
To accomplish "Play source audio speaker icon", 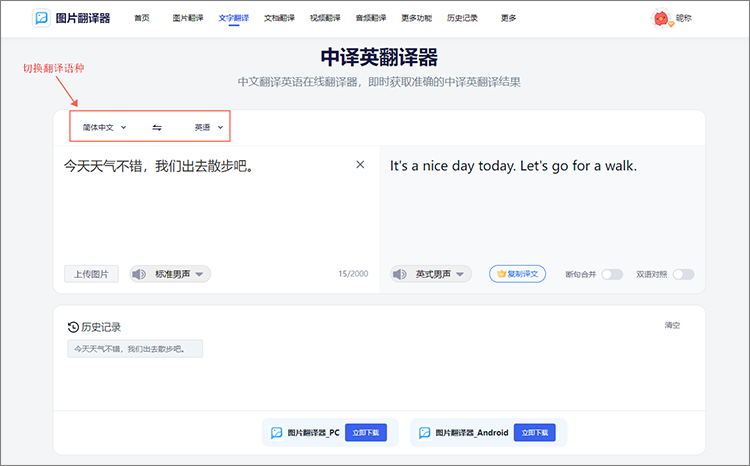I will [139, 274].
